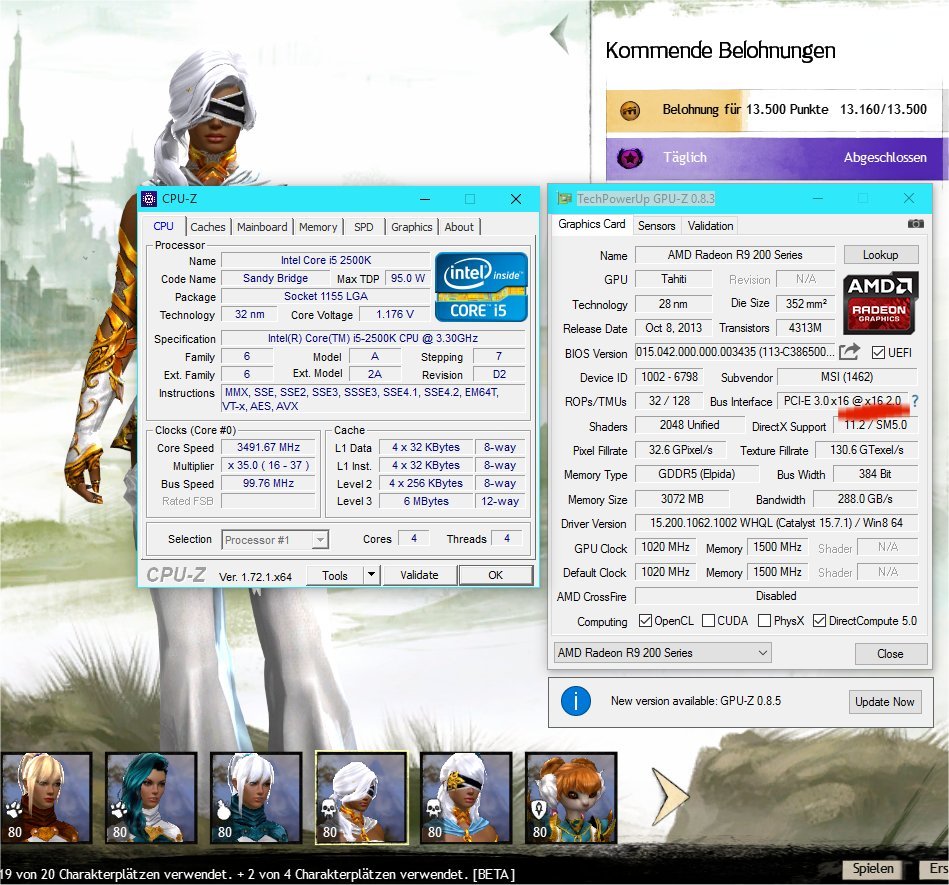This screenshot has height=885, width=949.
Task: Switch to the Memory tab in CPU-Z
Action: point(318,227)
